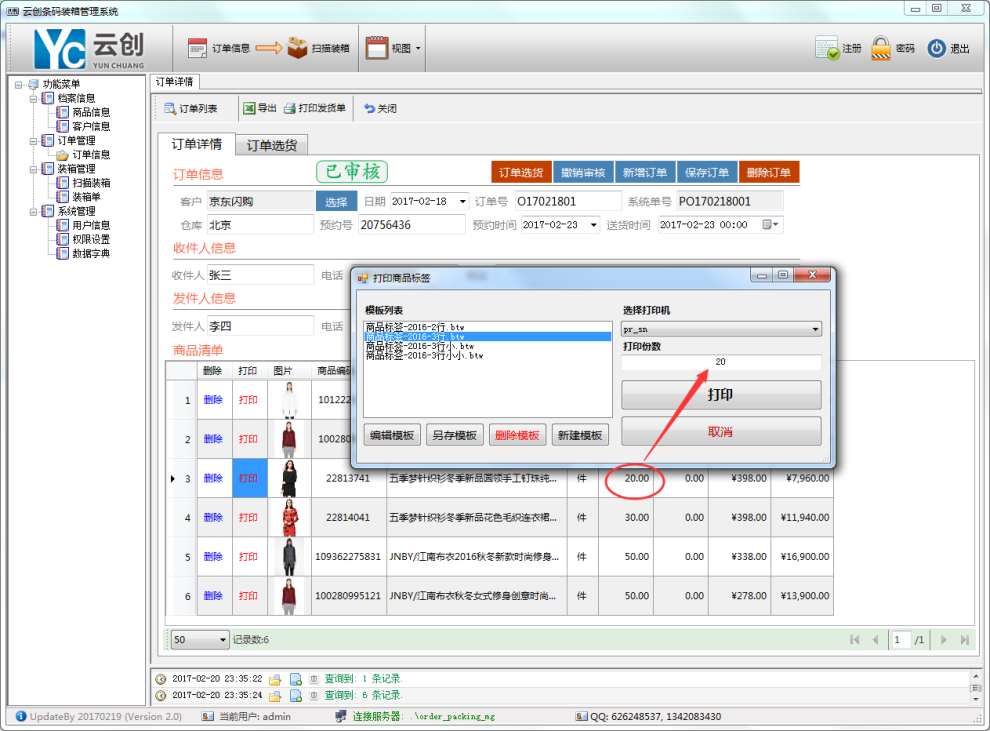Screen dimensions: 990x731
Task: Click the 取消 button in print dialog
Action: click(x=720, y=432)
